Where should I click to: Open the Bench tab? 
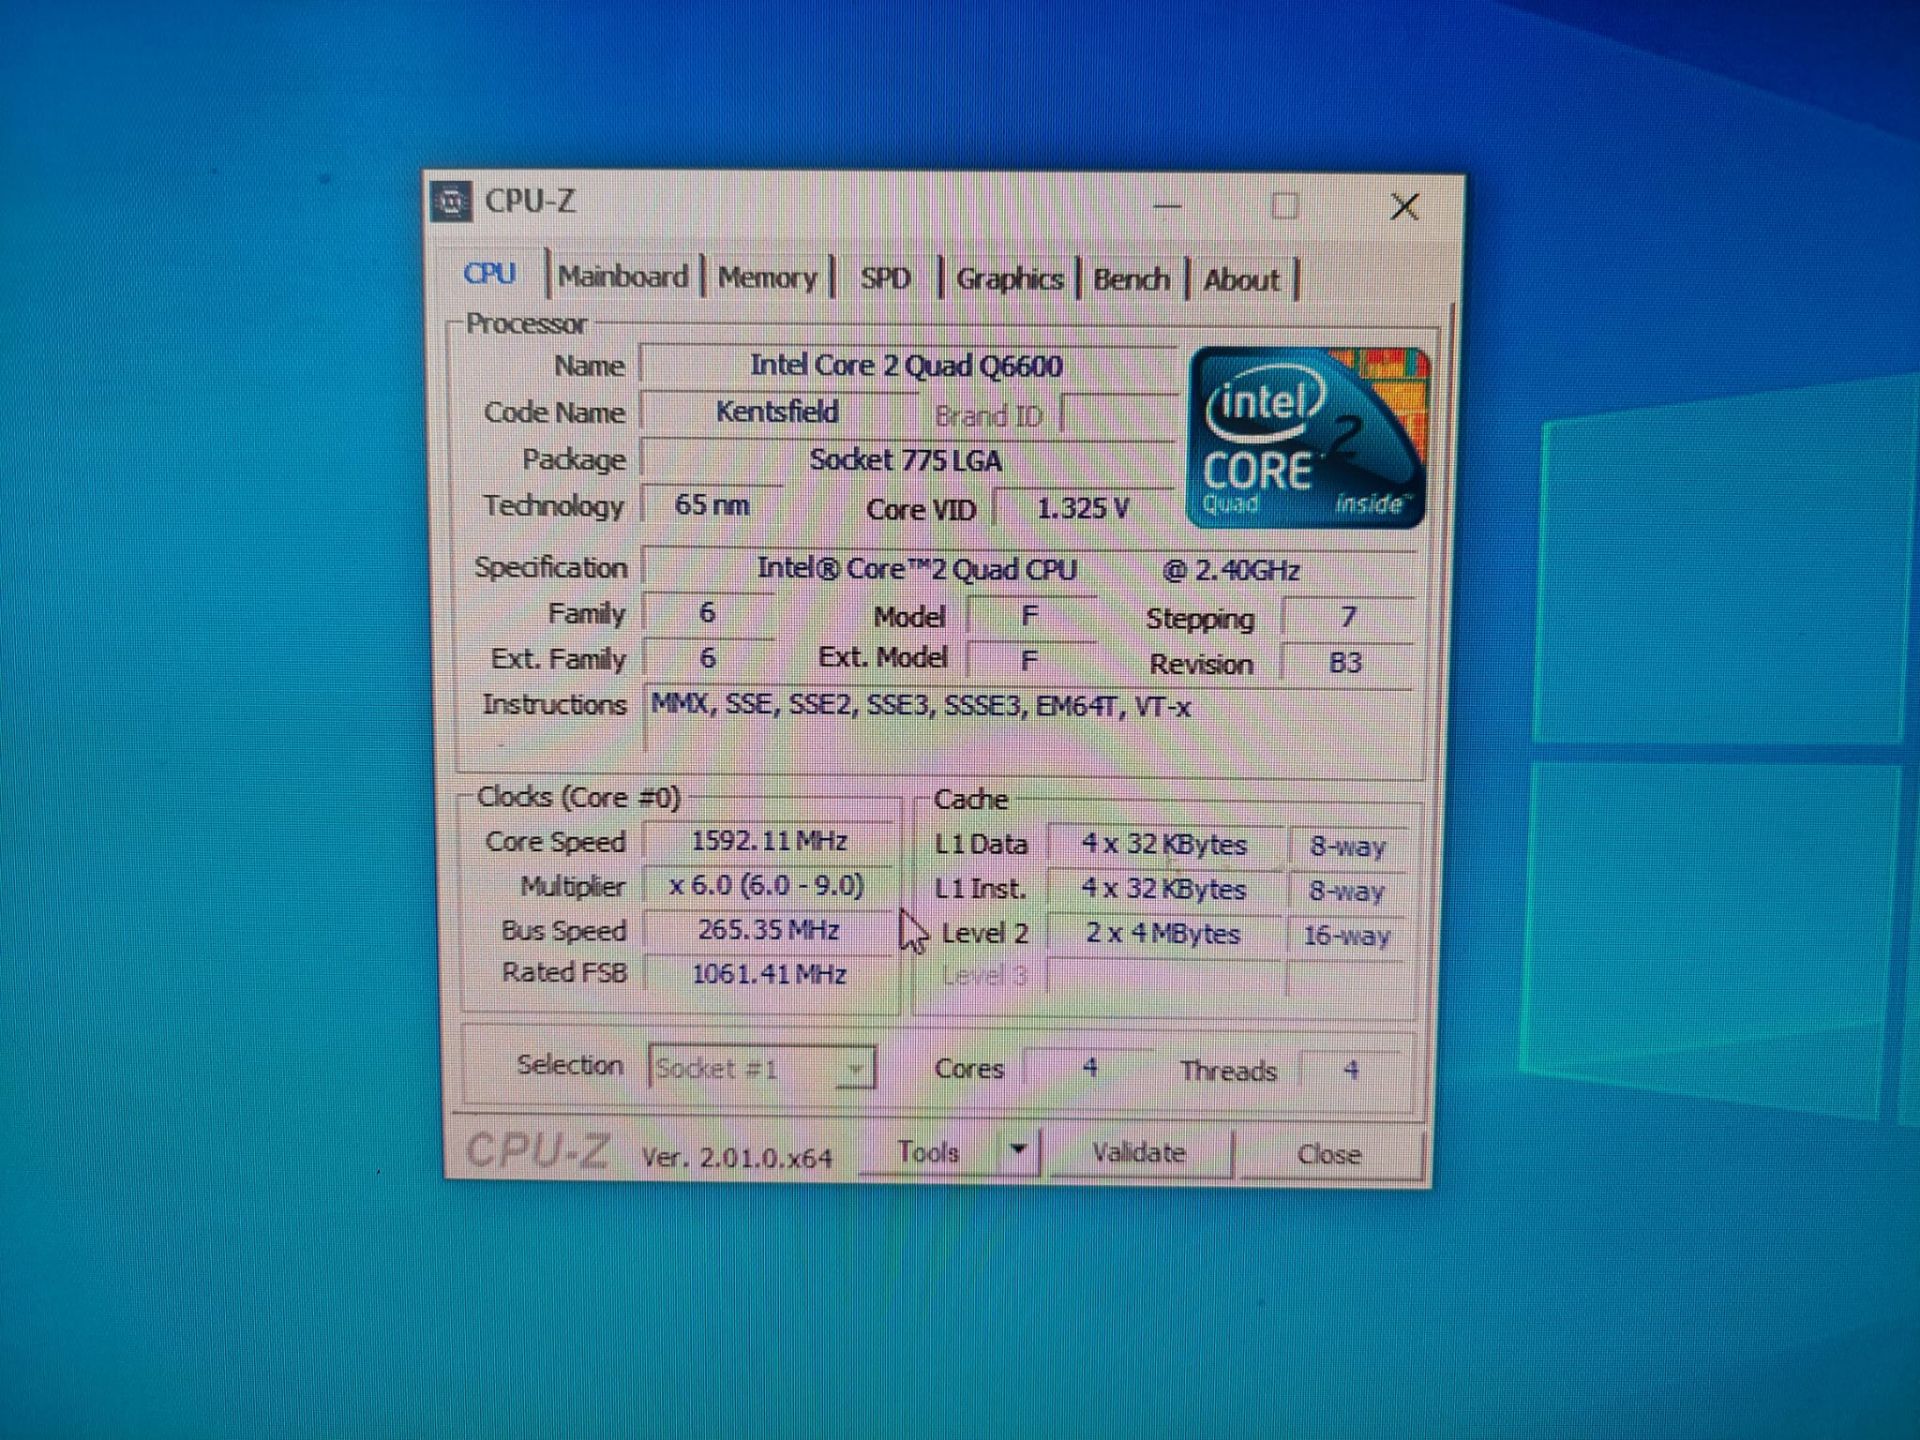tap(1131, 279)
